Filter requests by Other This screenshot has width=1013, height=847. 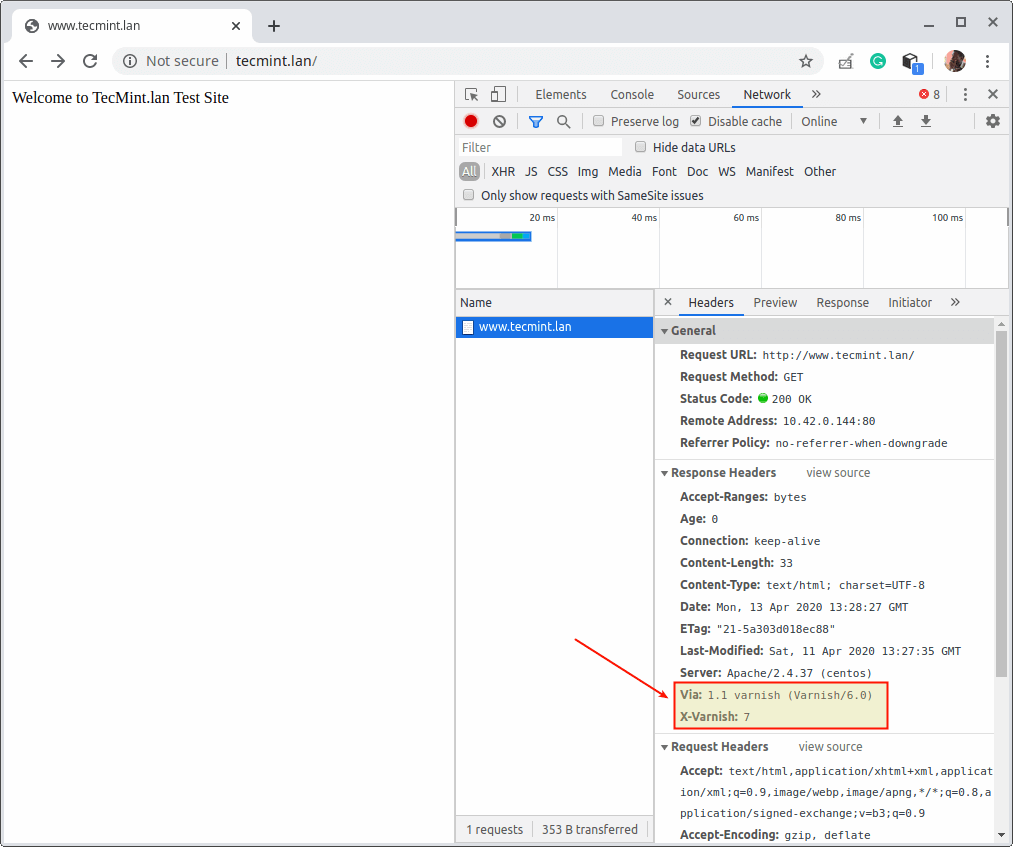(820, 171)
